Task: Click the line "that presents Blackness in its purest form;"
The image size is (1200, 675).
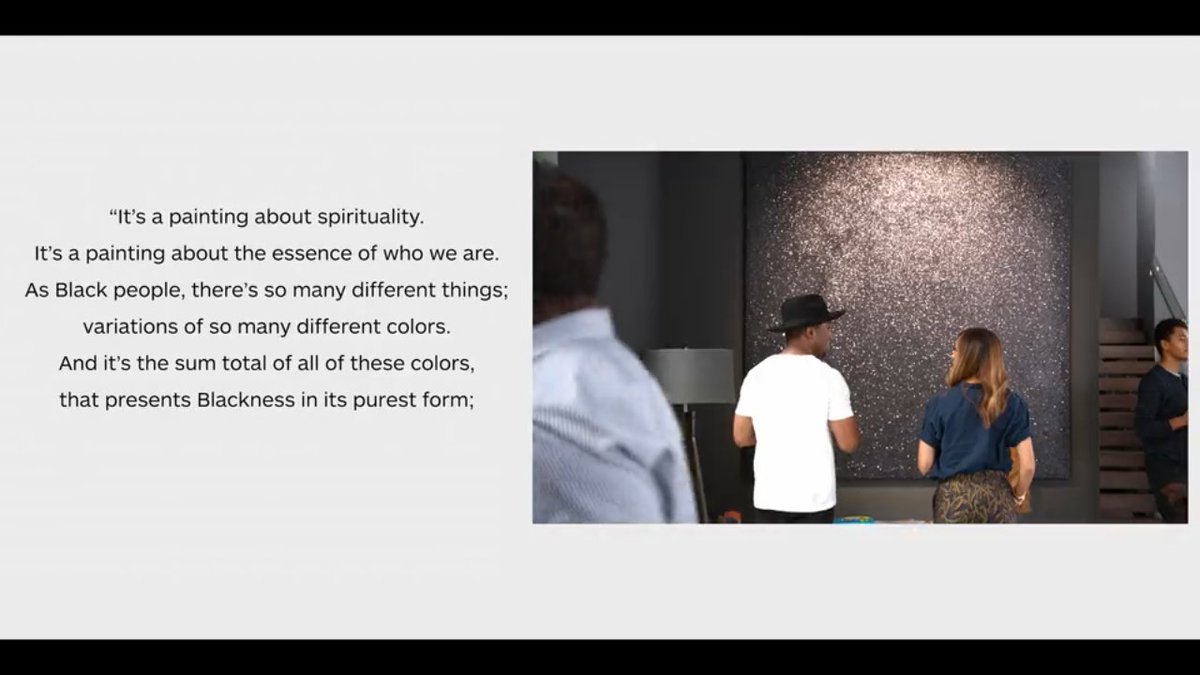Action: click(266, 400)
